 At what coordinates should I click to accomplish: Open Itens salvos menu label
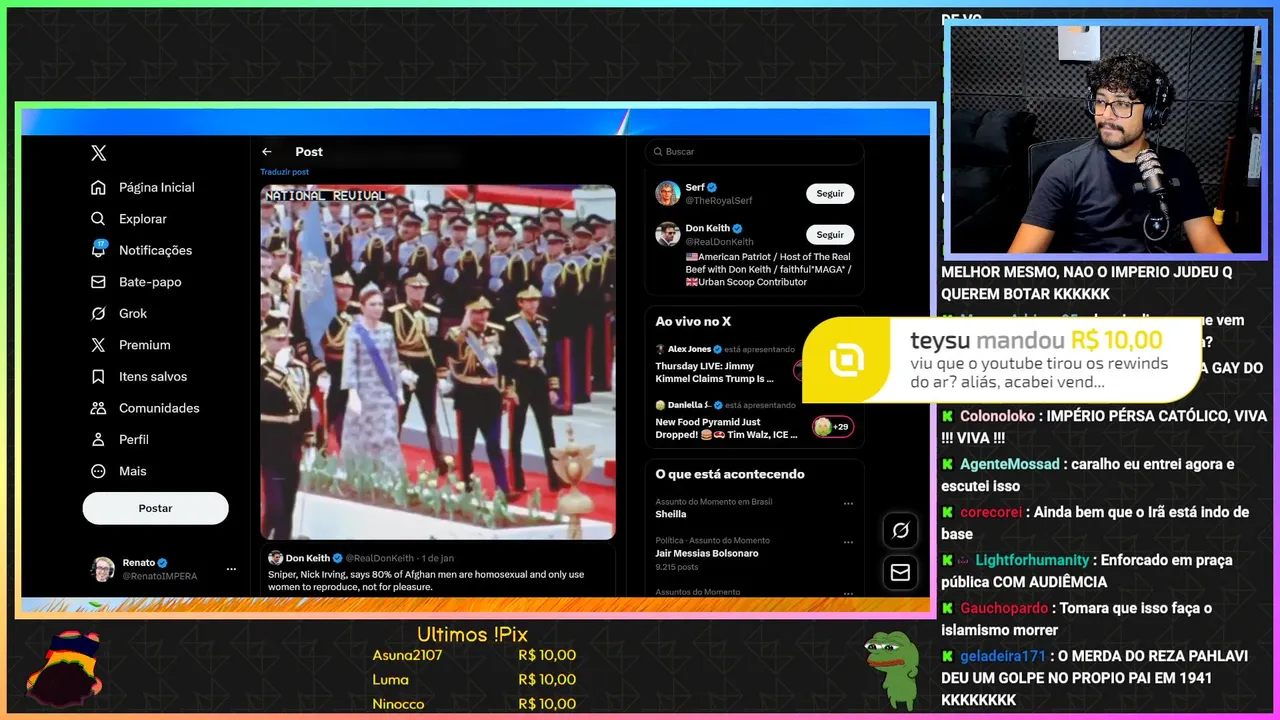pyautogui.click(x=153, y=377)
